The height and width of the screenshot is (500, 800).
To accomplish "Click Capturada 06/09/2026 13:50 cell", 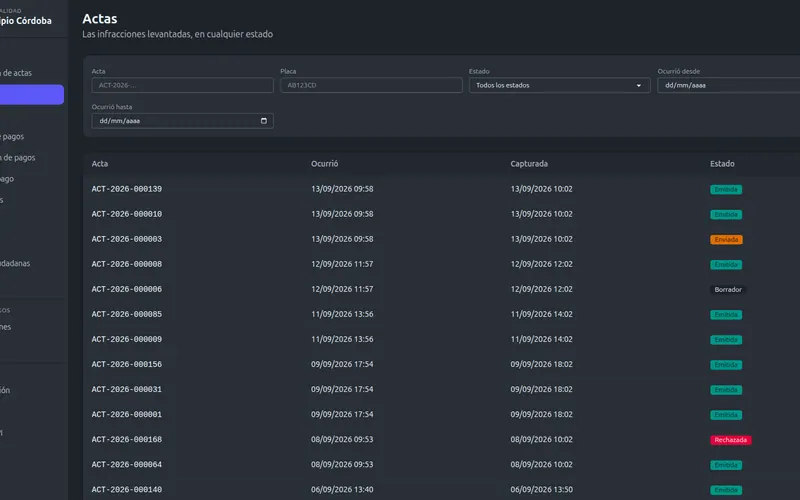I will 541,489.
